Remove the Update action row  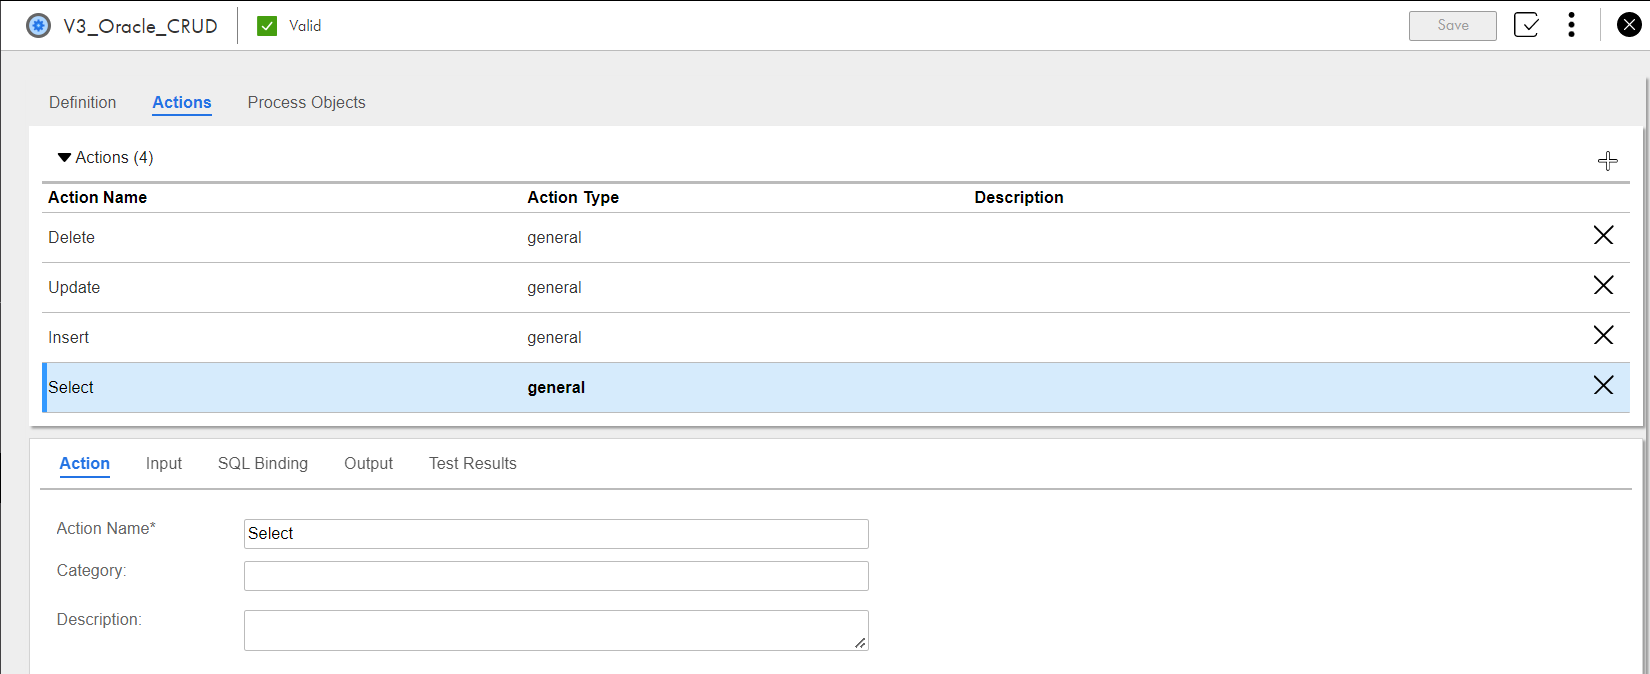pyautogui.click(x=1603, y=285)
